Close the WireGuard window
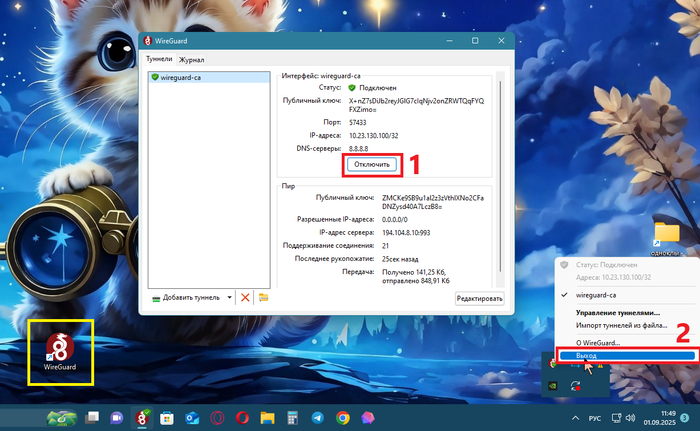The height and width of the screenshot is (431, 700). click(501, 41)
